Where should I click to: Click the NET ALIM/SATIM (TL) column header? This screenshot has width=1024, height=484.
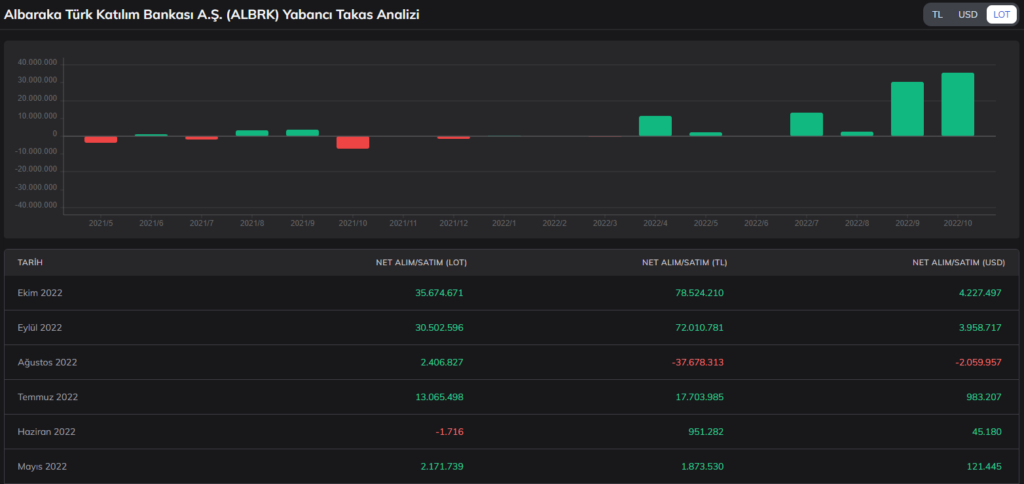pos(686,263)
